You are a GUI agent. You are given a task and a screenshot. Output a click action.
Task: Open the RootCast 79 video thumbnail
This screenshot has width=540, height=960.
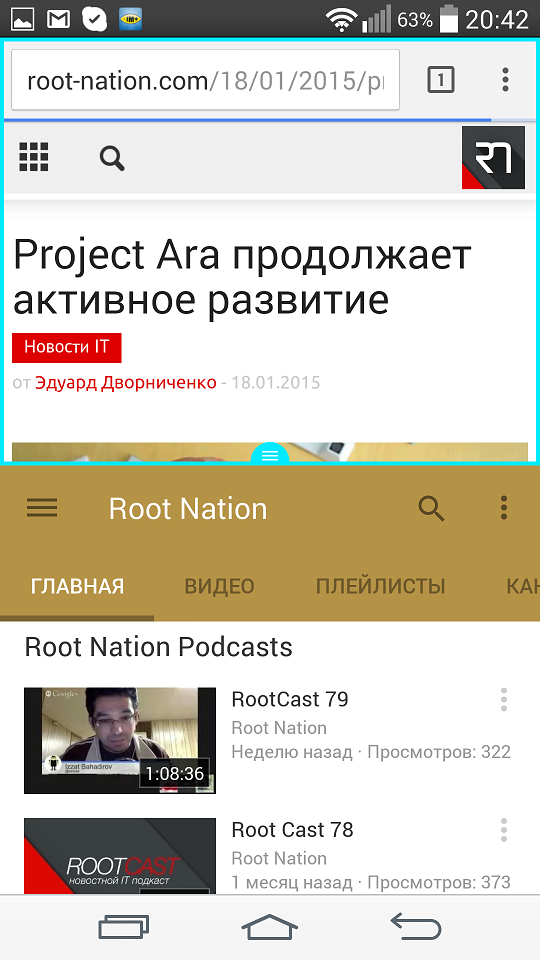click(120, 740)
